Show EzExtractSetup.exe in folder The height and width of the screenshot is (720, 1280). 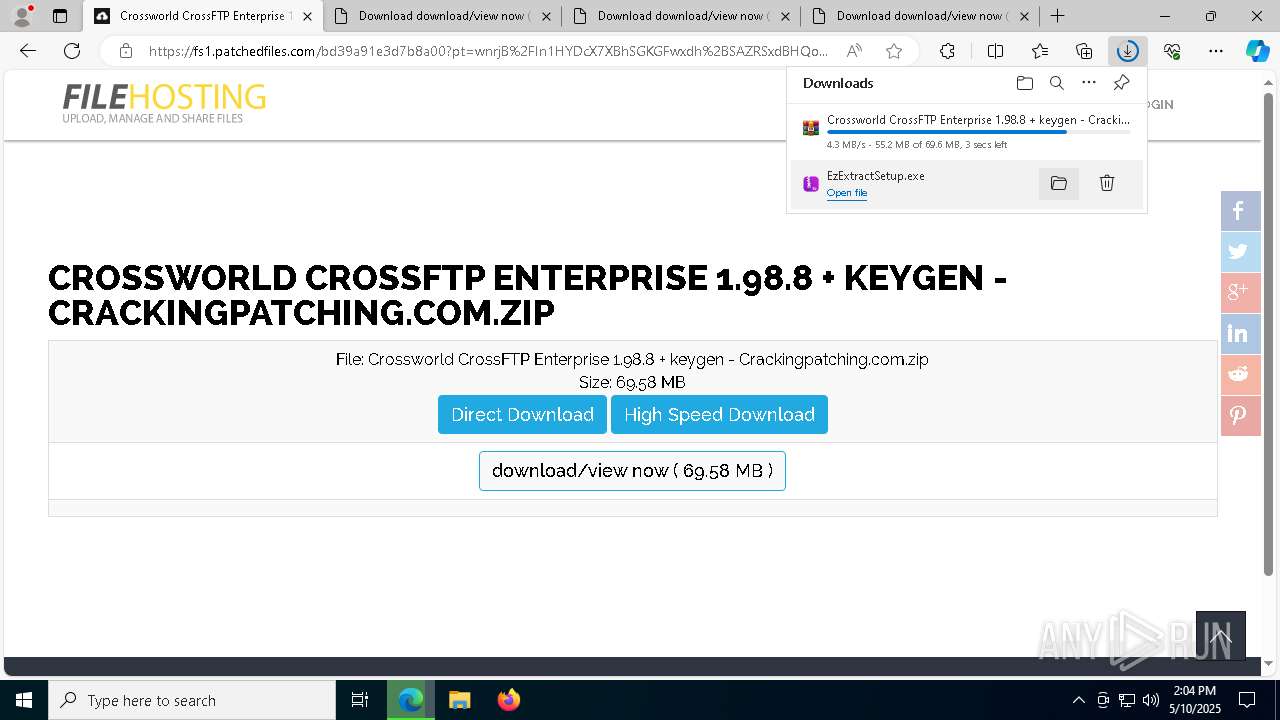coord(1059,183)
